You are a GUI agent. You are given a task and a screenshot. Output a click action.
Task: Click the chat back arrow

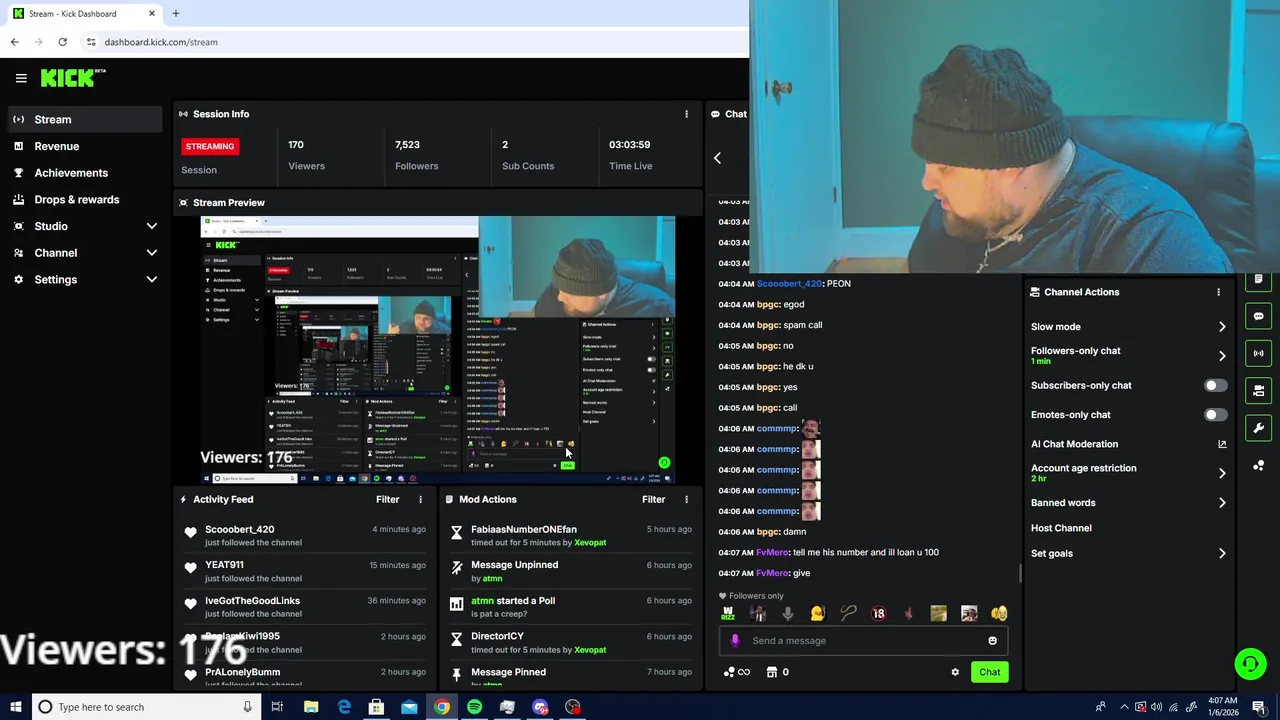(717, 158)
